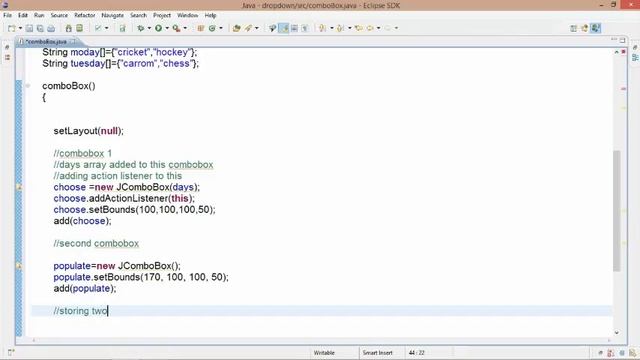Viewport: 640px width, 360px height.
Task: Maximize the editor area view
Action: [x=622, y=40]
